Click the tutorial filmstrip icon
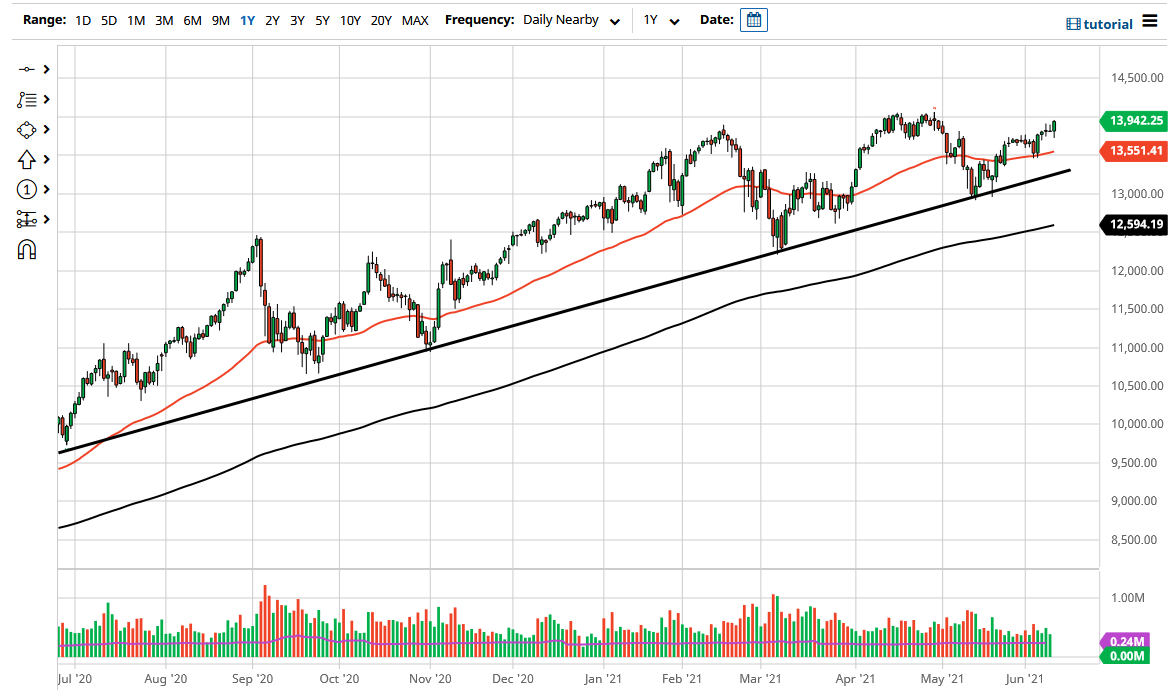Viewport: 1169px width, 700px height. [x=1073, y=23]
